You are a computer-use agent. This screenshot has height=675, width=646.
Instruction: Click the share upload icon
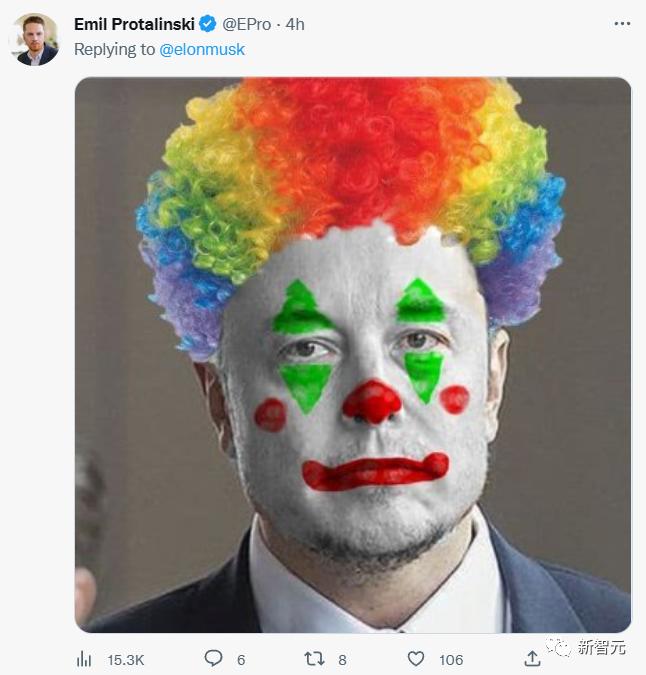pos(533,658)
